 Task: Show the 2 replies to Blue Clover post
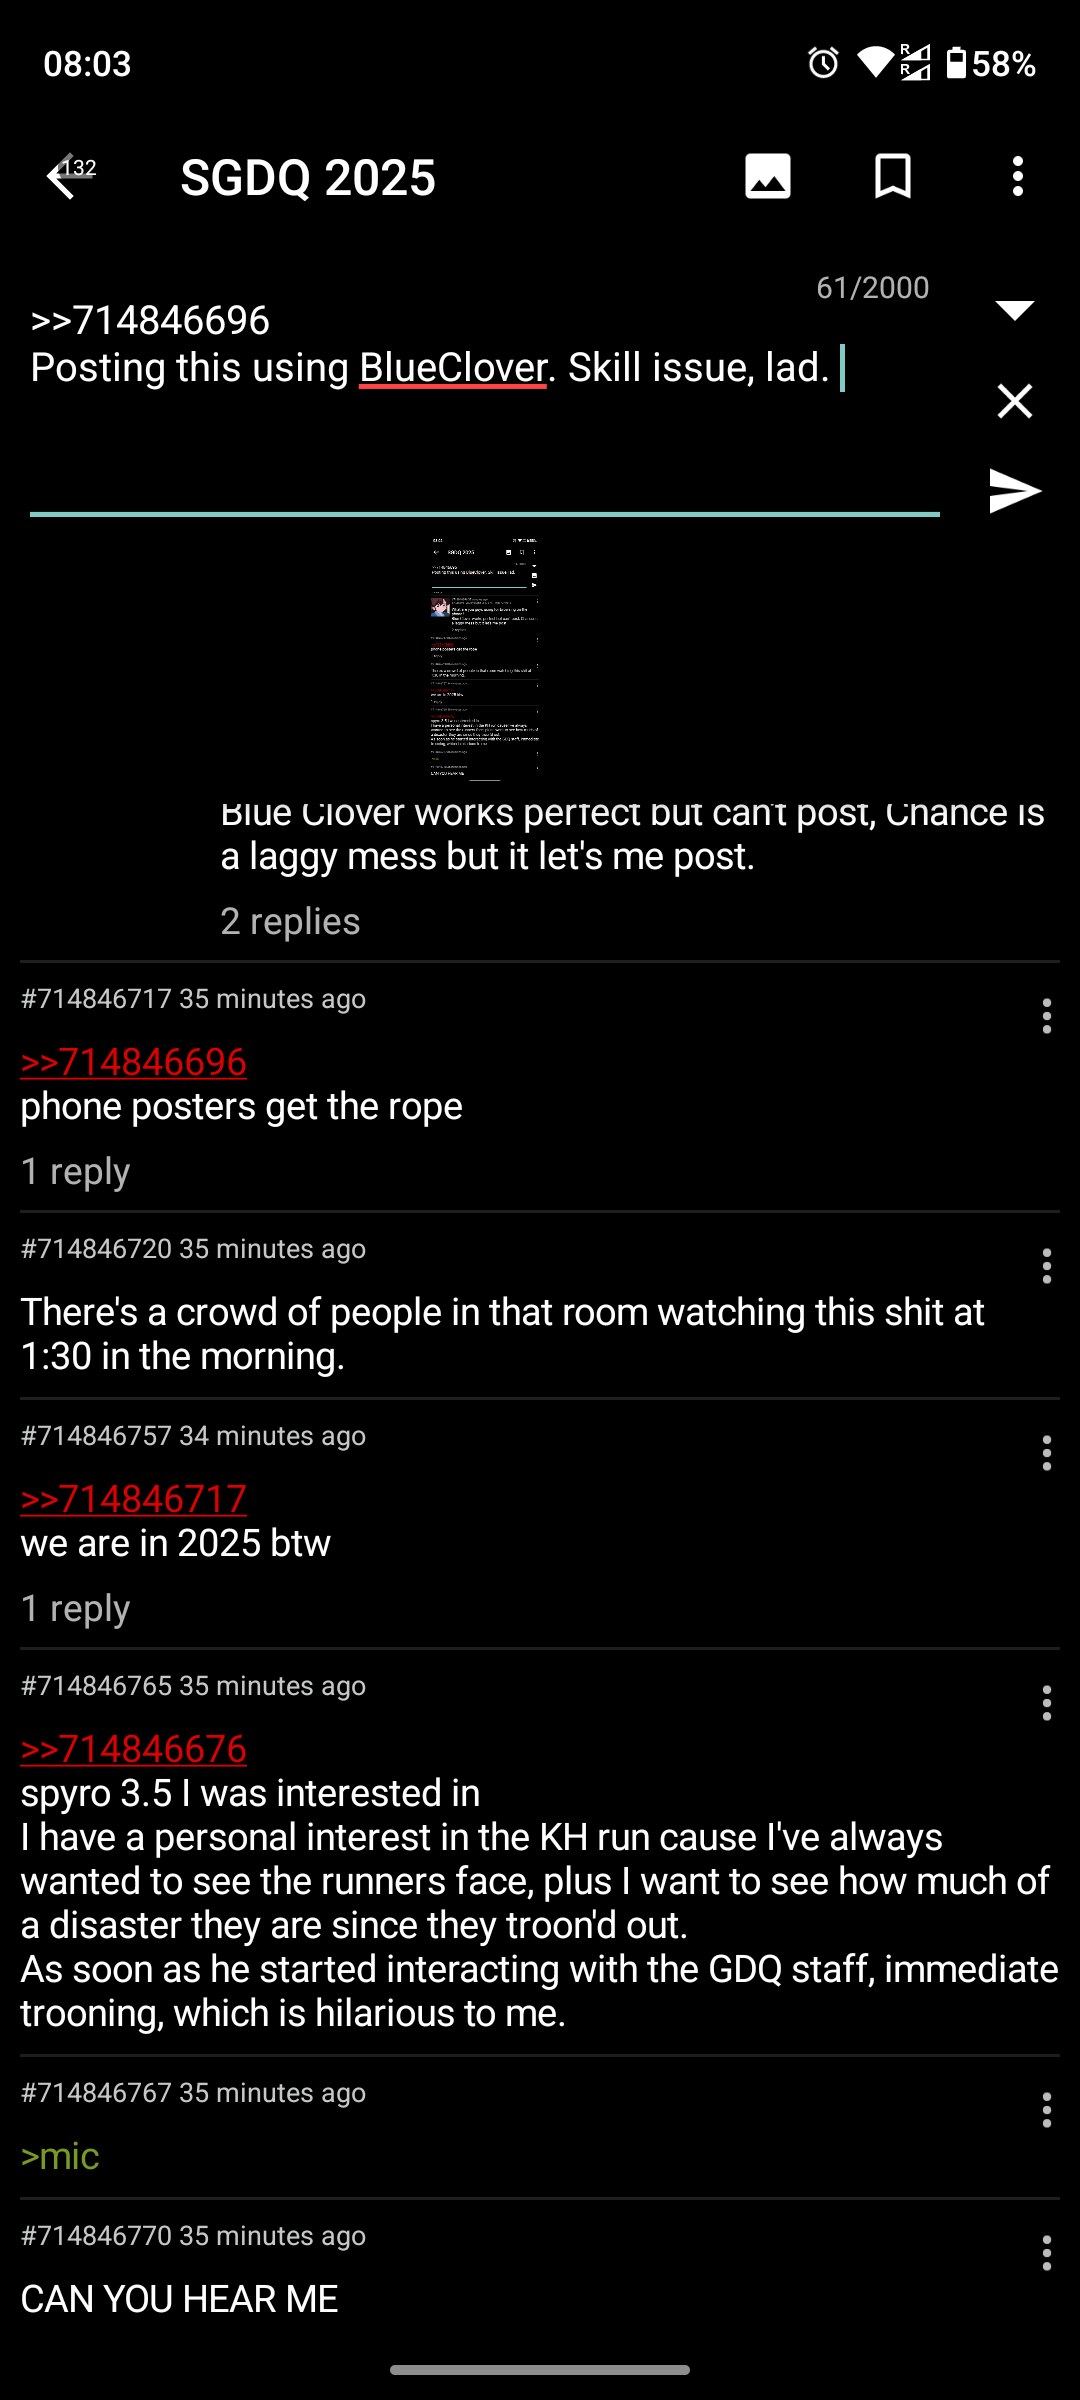(290, 921)
